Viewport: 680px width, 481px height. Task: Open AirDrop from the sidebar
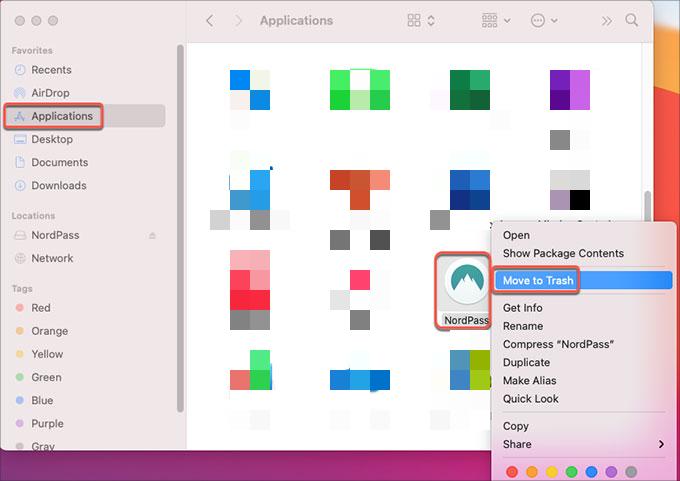tap(50, 93)
